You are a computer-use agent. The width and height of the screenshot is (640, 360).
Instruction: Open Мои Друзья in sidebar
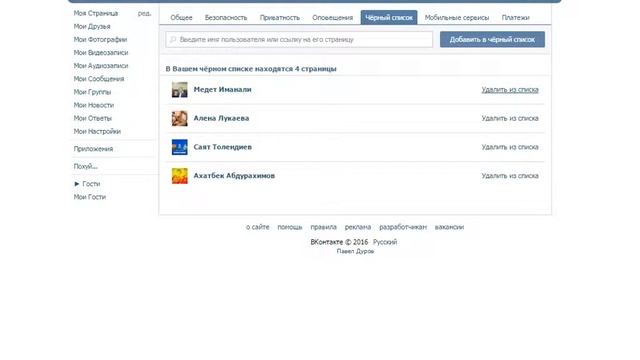pyautogui.click(x=92, y=27)
